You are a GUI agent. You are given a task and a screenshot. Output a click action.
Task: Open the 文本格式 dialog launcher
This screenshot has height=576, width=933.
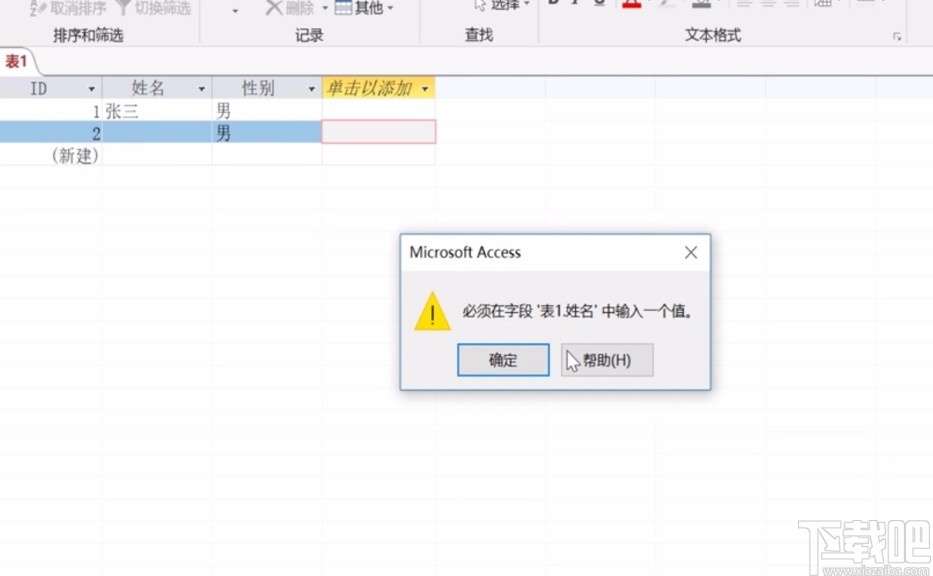pos(898,36)
